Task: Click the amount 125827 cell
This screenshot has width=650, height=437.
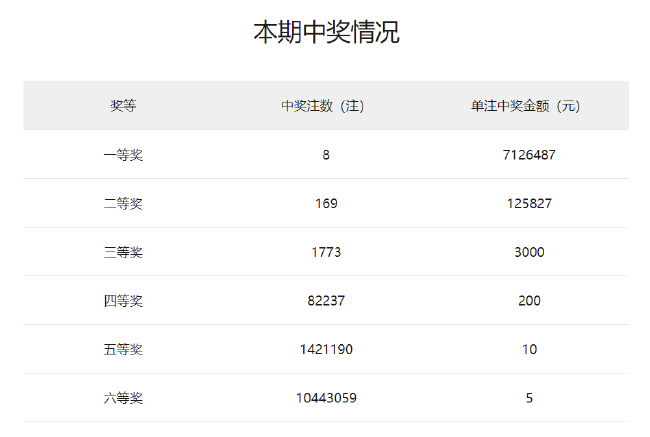Action: click(x=528, y=204)
